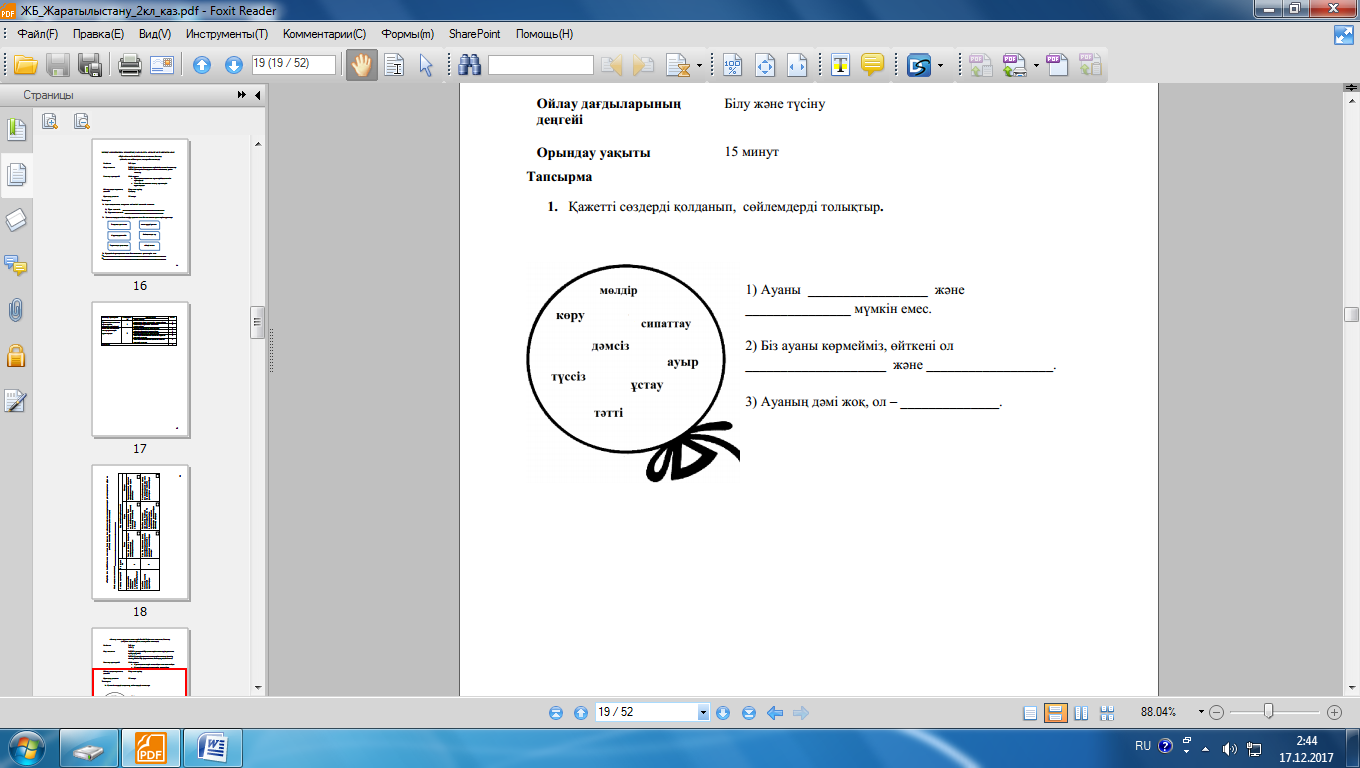
Task: Jump to first page button in status bar
Action: pyautogui.click(x=557, y=713)
